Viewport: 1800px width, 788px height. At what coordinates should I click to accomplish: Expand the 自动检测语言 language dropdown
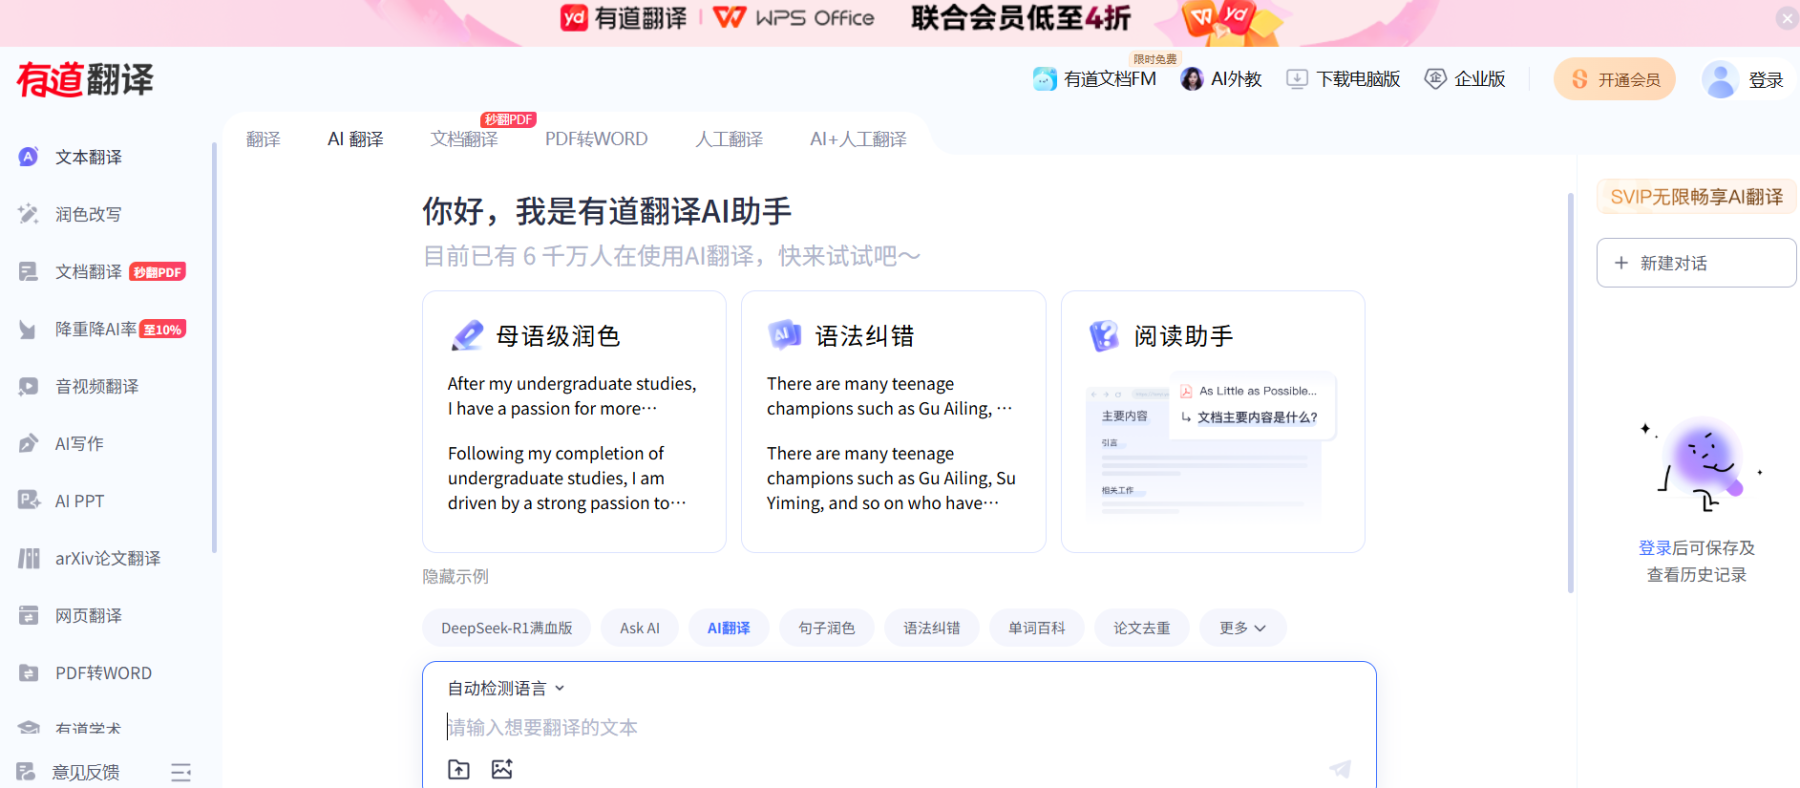point(506,688)
